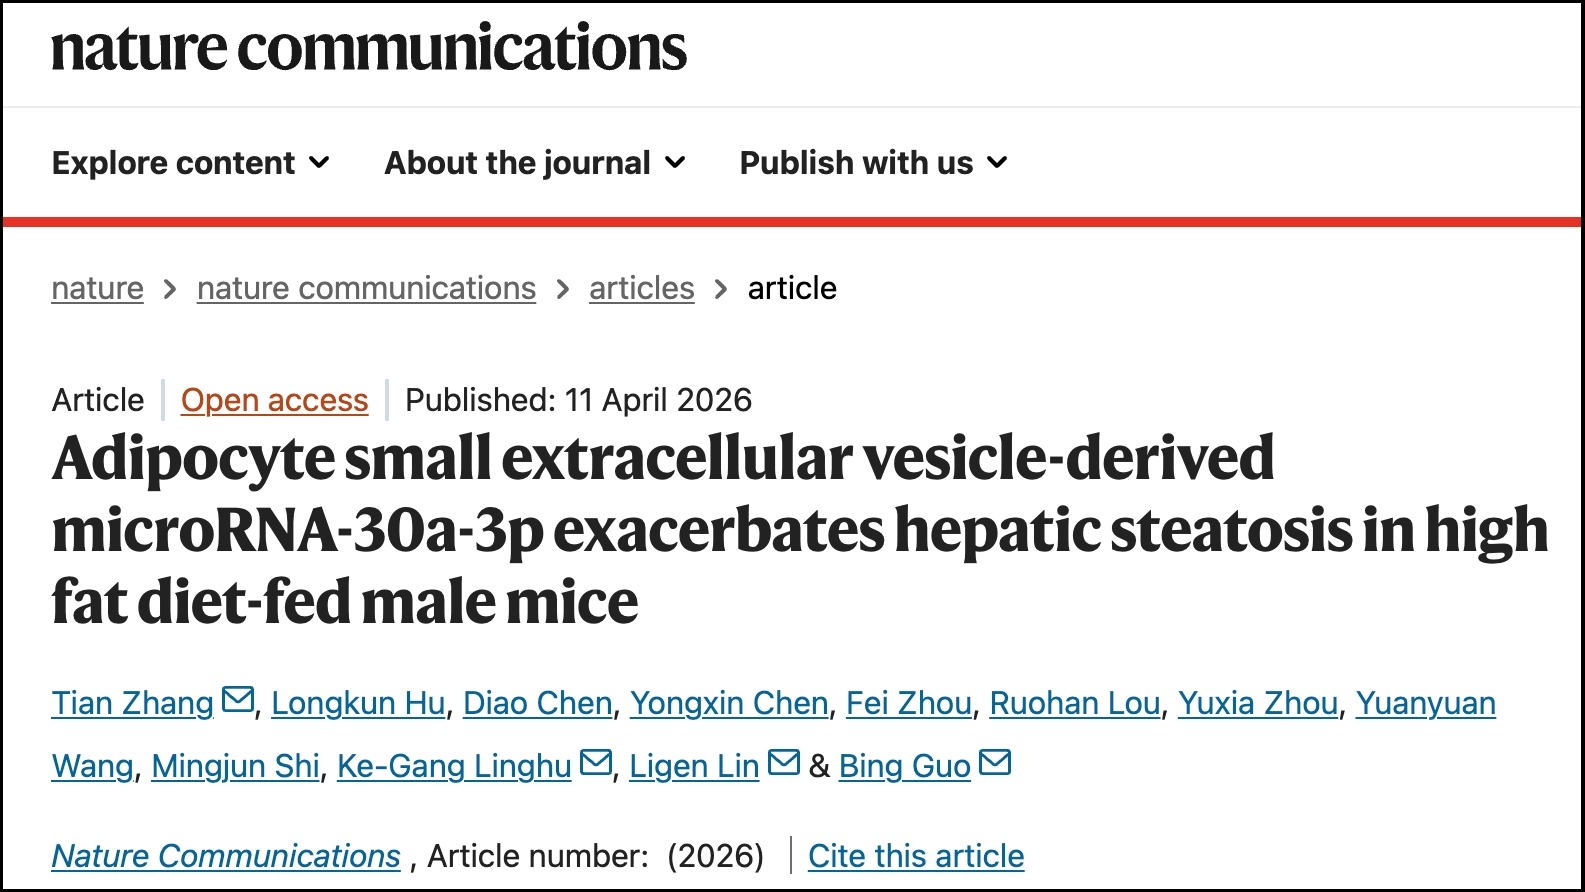Click envelope icon next to Tian Zhang

tap(238, 700)
